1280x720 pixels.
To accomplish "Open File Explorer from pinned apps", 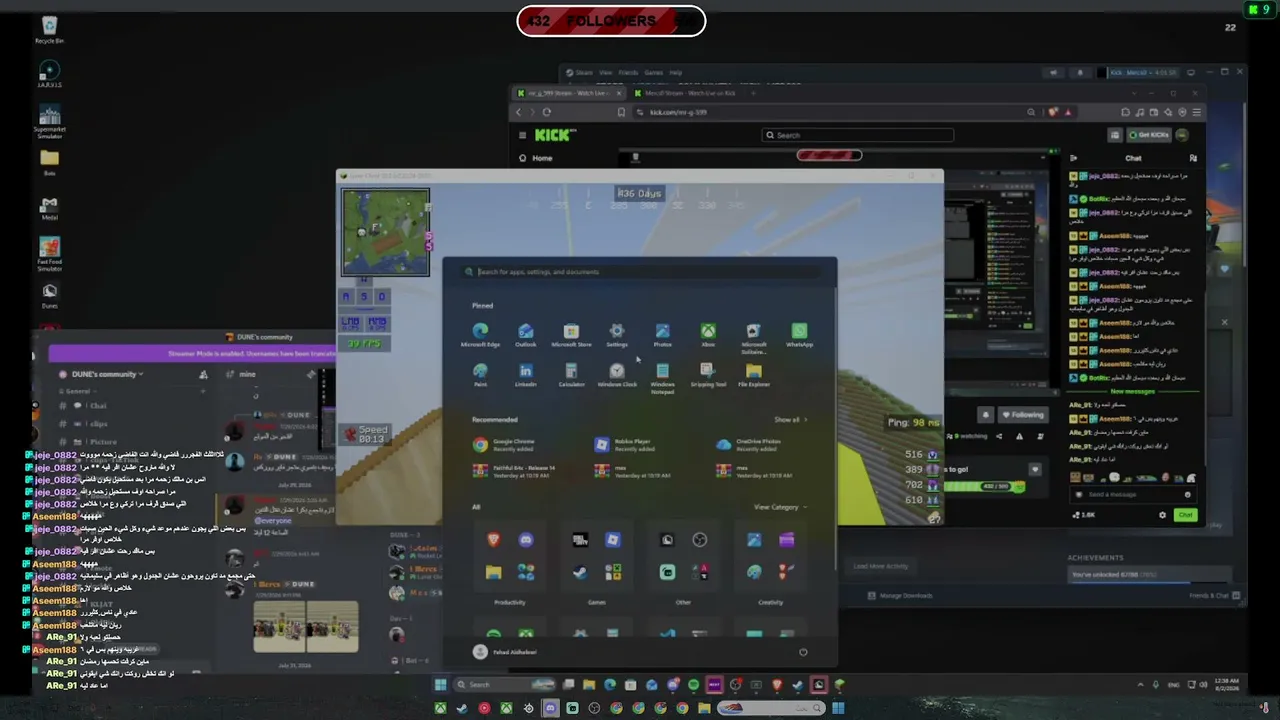I will pyautogui.click(x=753, y=375).
